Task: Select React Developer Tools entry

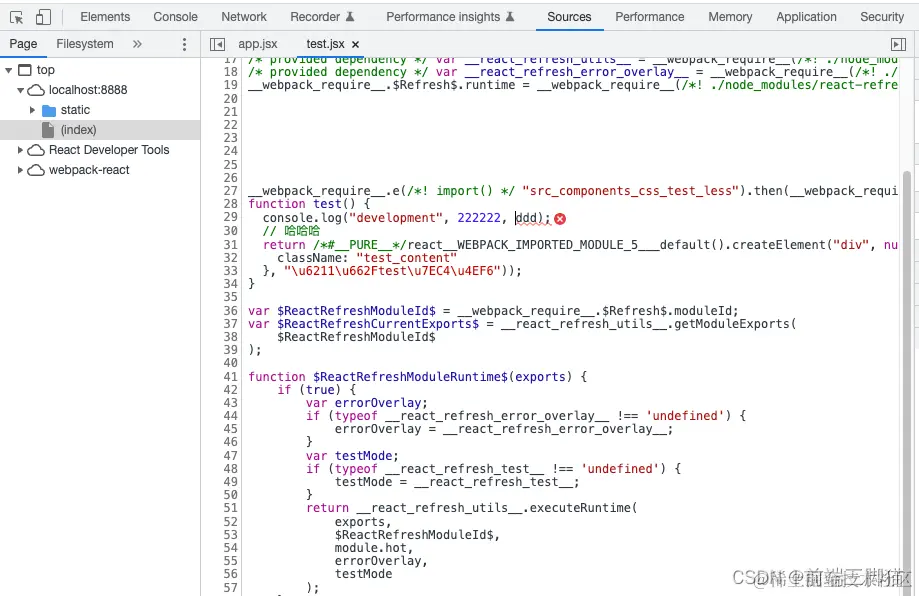Action: pyautogui.click(x=109, y=149)
